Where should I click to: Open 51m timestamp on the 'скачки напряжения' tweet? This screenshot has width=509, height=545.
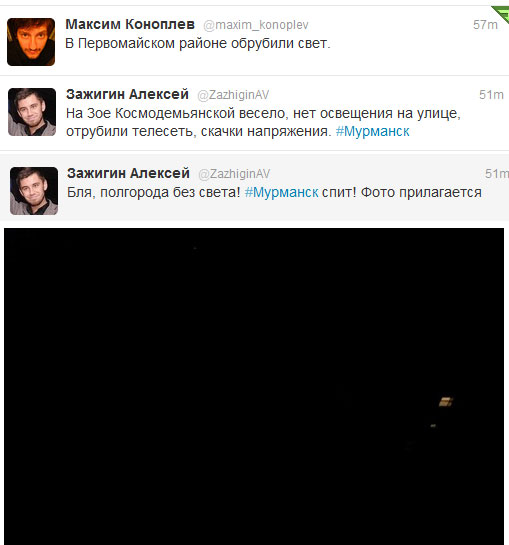[x=491, y=95]
